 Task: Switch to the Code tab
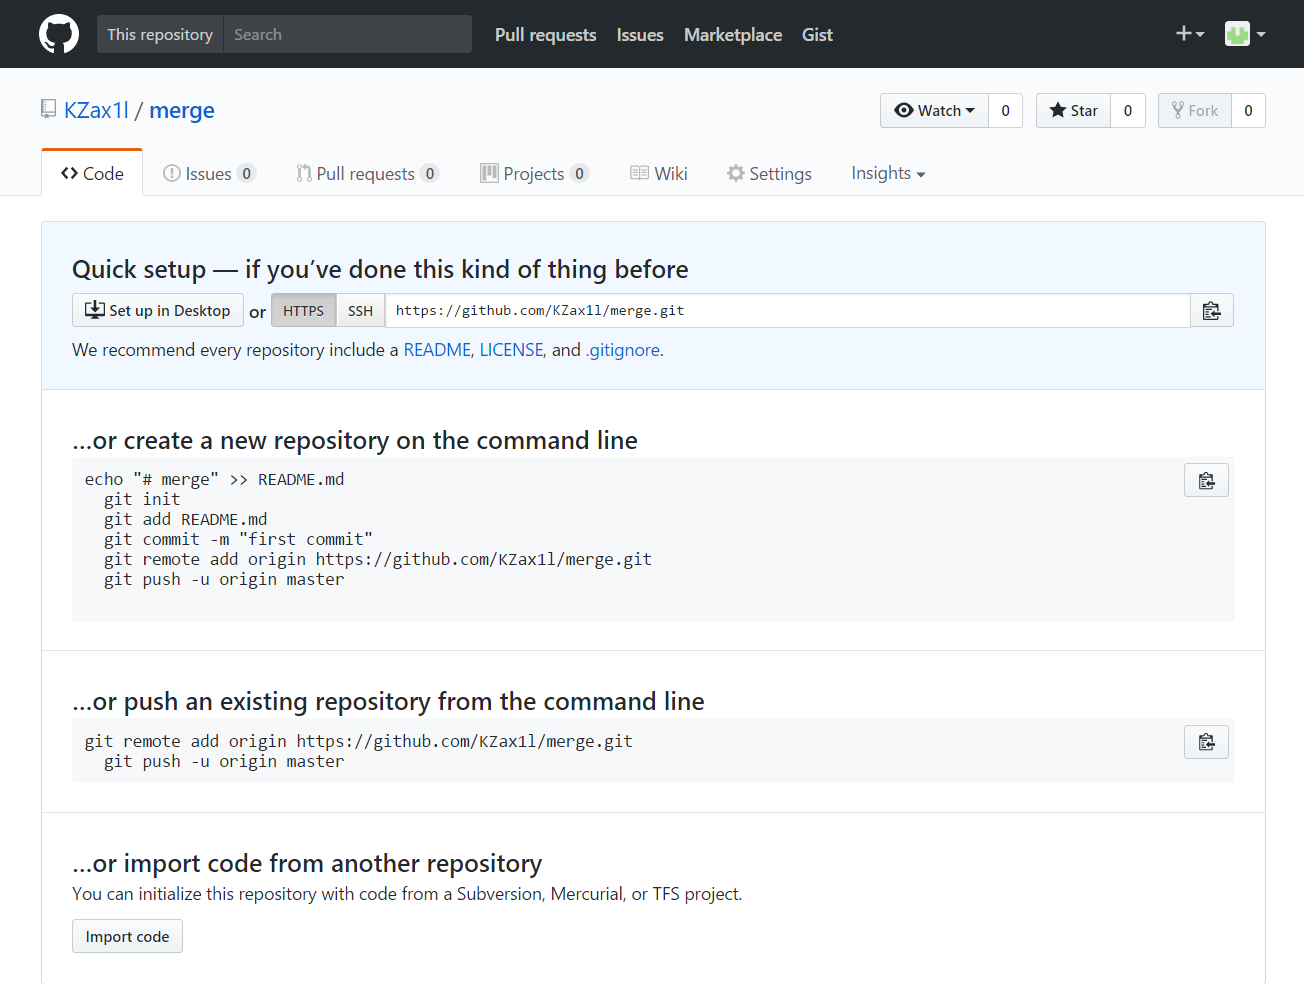click(92, 173)
